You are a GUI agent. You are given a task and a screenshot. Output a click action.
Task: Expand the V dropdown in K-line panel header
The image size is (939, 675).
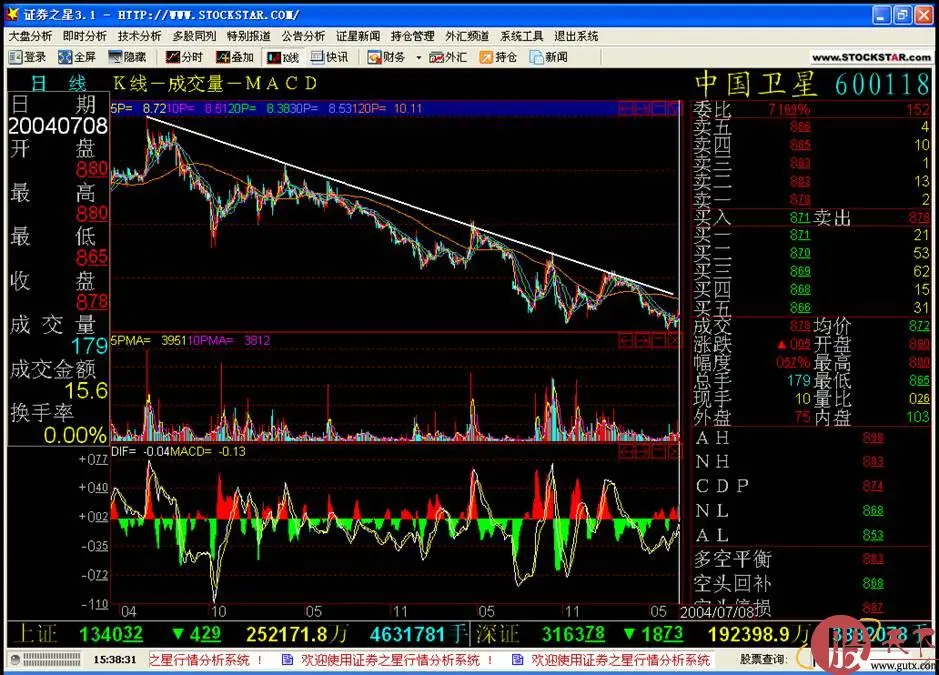(674, 108)
